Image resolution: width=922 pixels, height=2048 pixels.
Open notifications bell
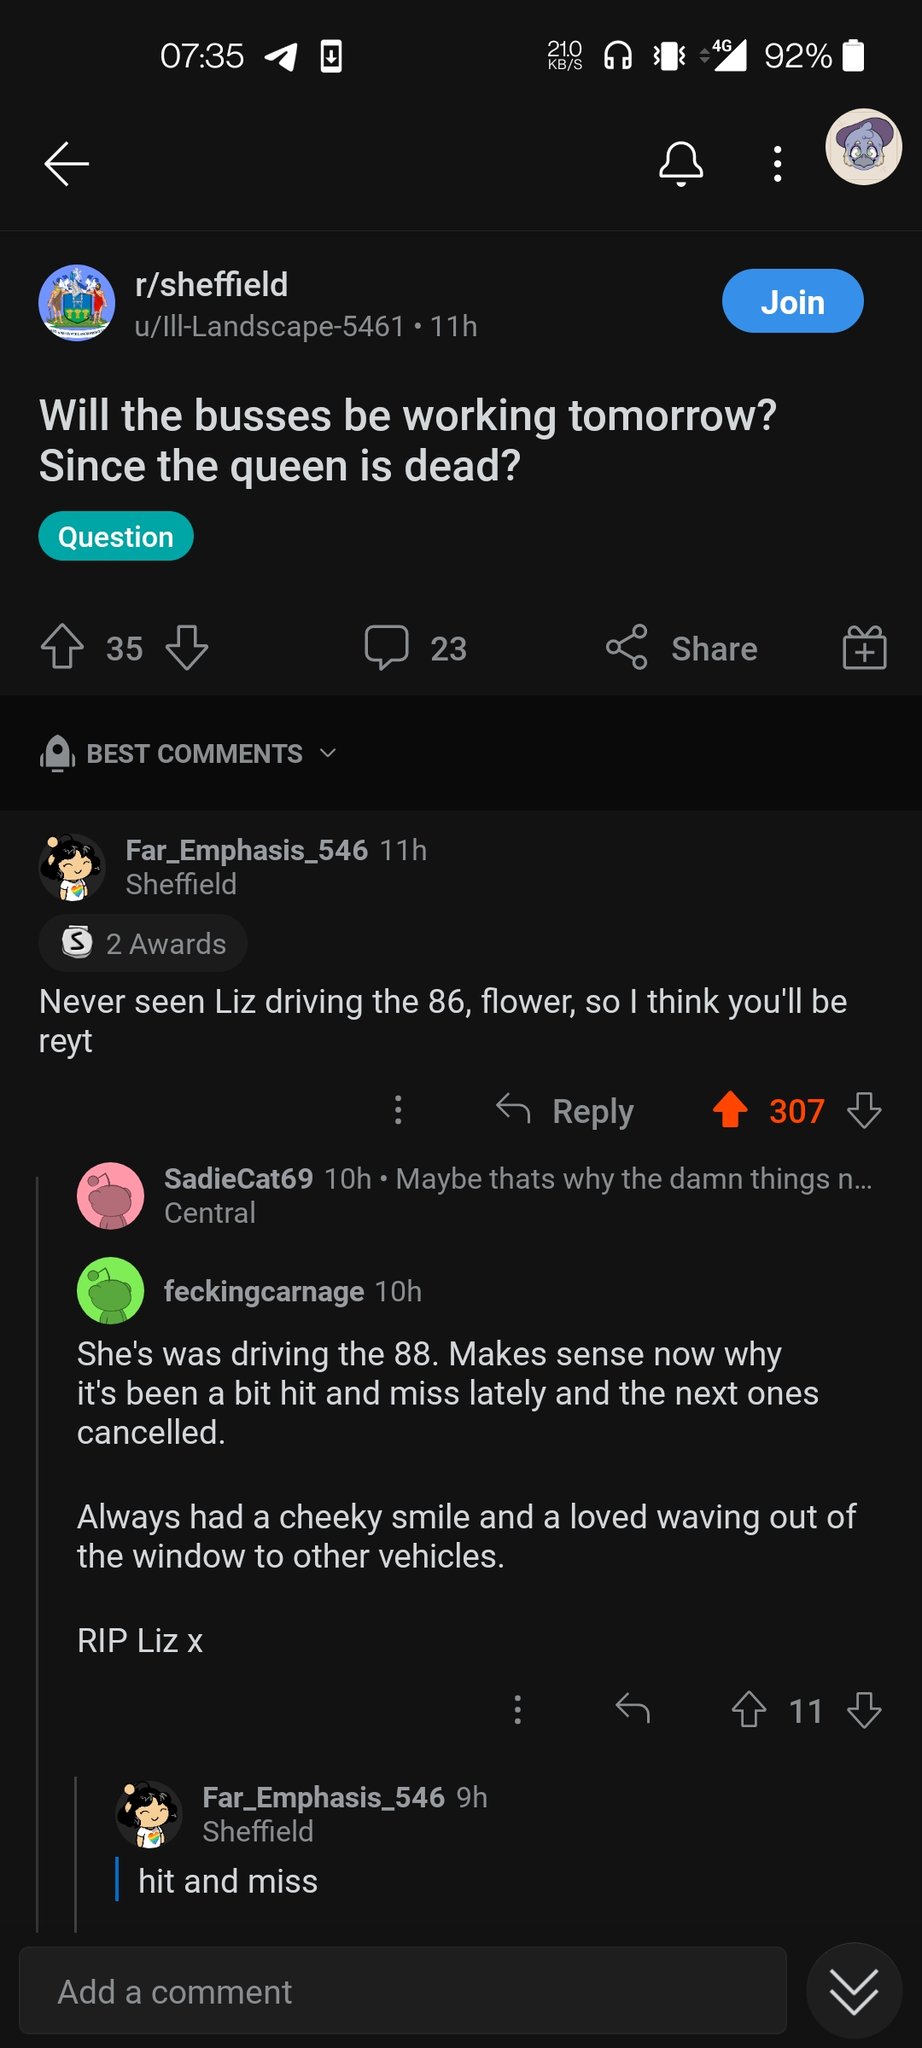[x=680, y=164]
